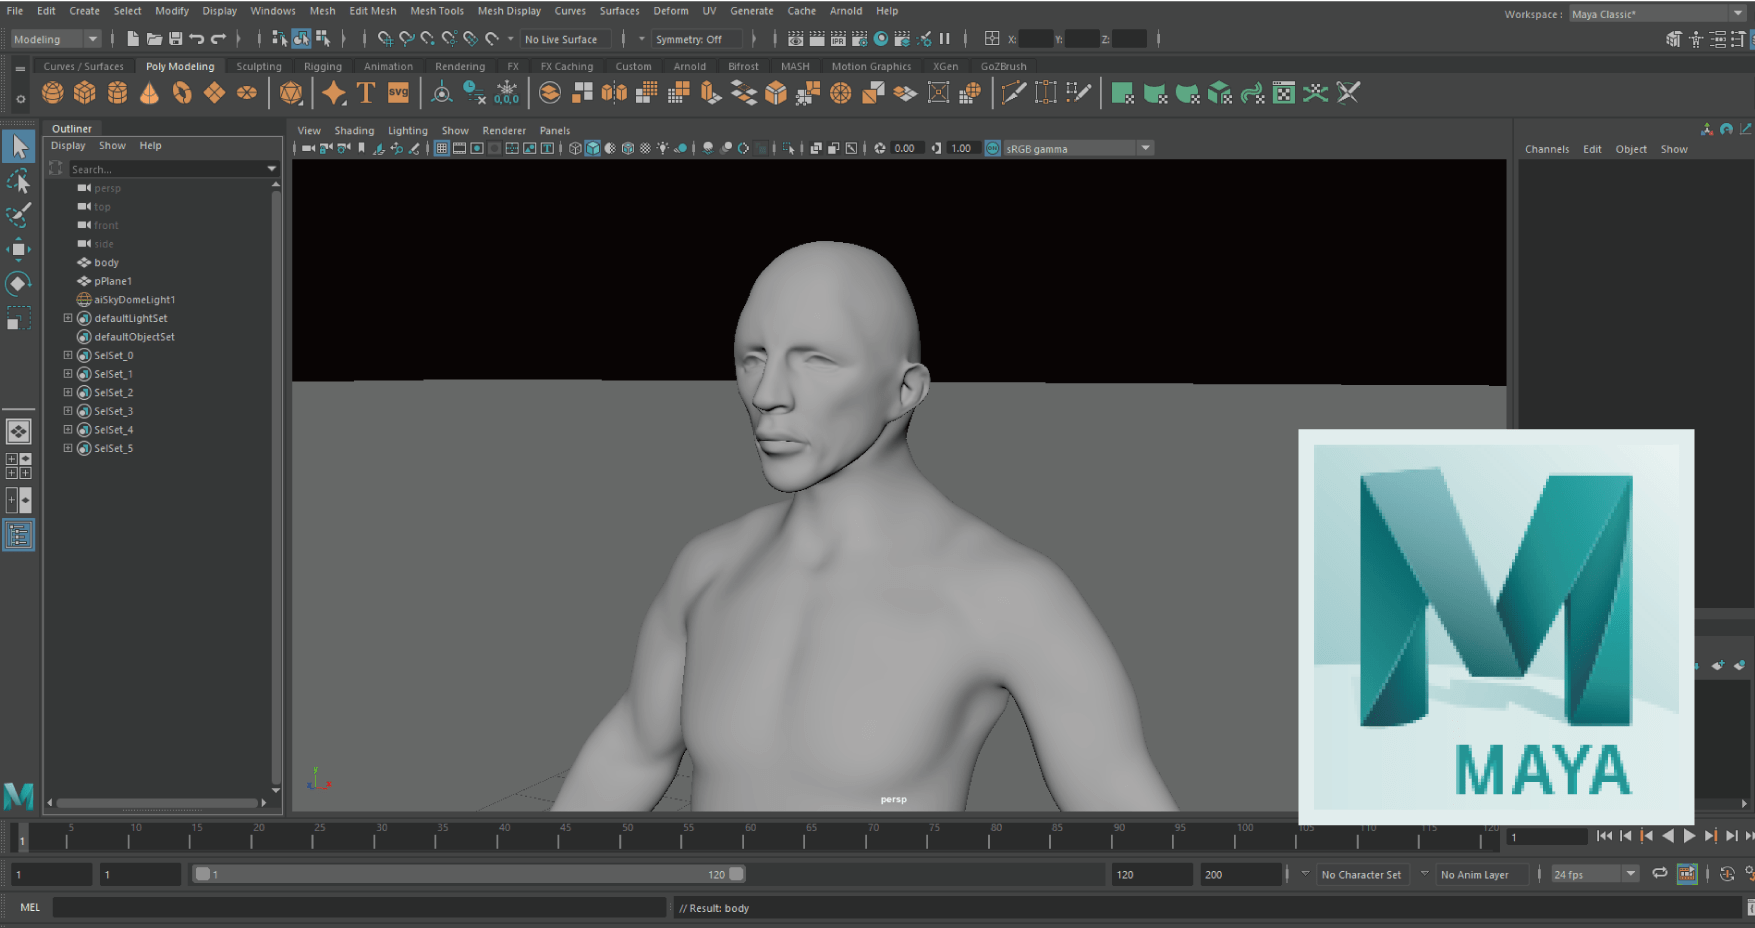Screen dimensions: 1755x928
Task: Open the 24 fps frame rate dropdown
Action: [x=1595, y=874]
